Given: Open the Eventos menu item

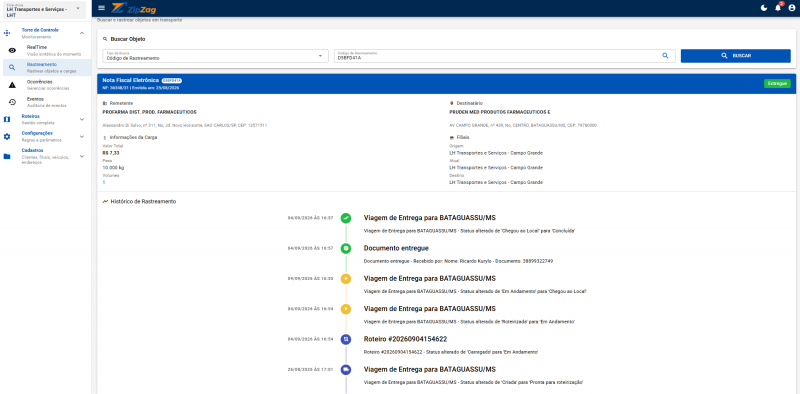Looking at the screenshot, I should (47, 102).
